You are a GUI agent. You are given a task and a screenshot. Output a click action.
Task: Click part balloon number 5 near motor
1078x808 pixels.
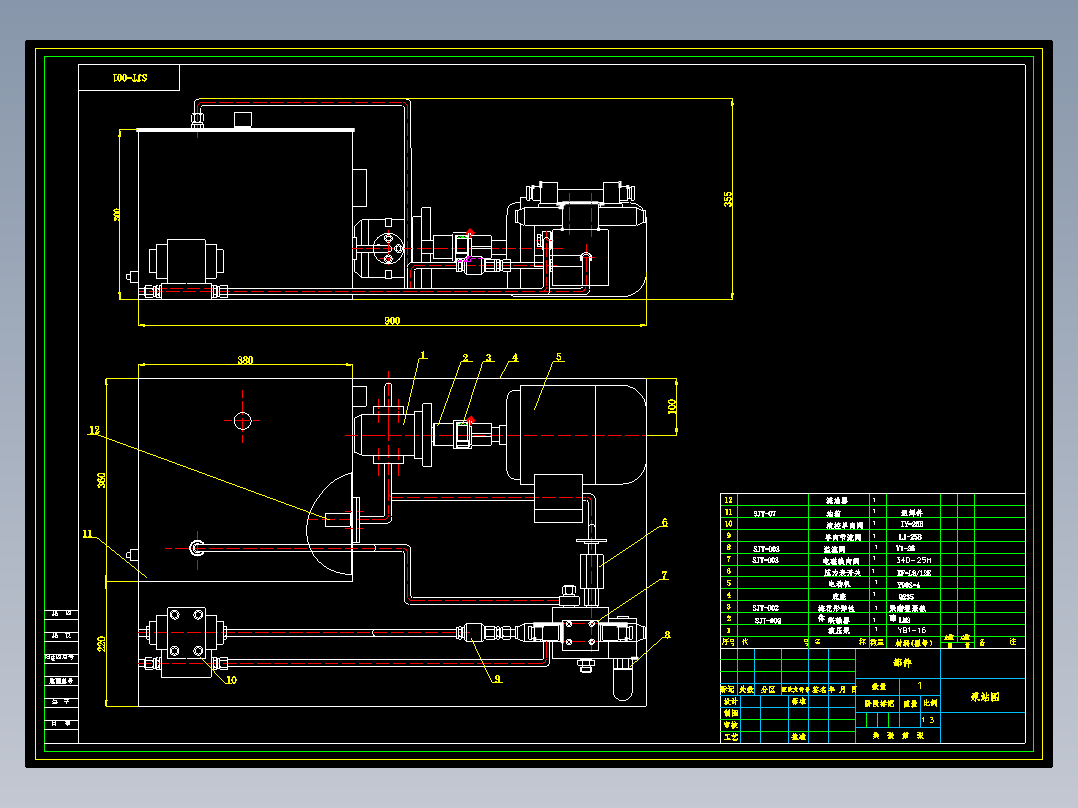coord(559,357)
